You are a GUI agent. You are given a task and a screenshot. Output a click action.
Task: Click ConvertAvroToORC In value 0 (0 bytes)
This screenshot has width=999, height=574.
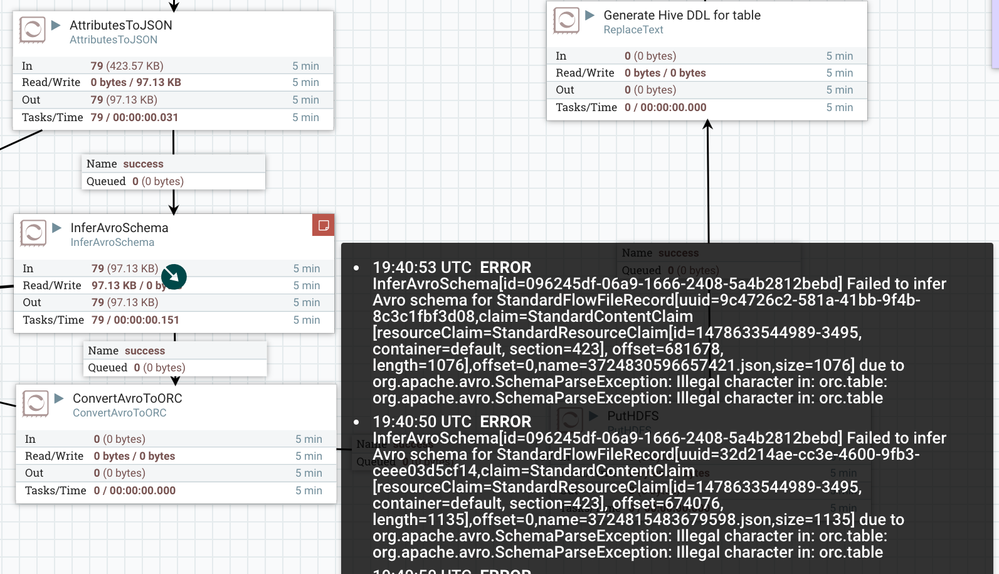(119, 439)
